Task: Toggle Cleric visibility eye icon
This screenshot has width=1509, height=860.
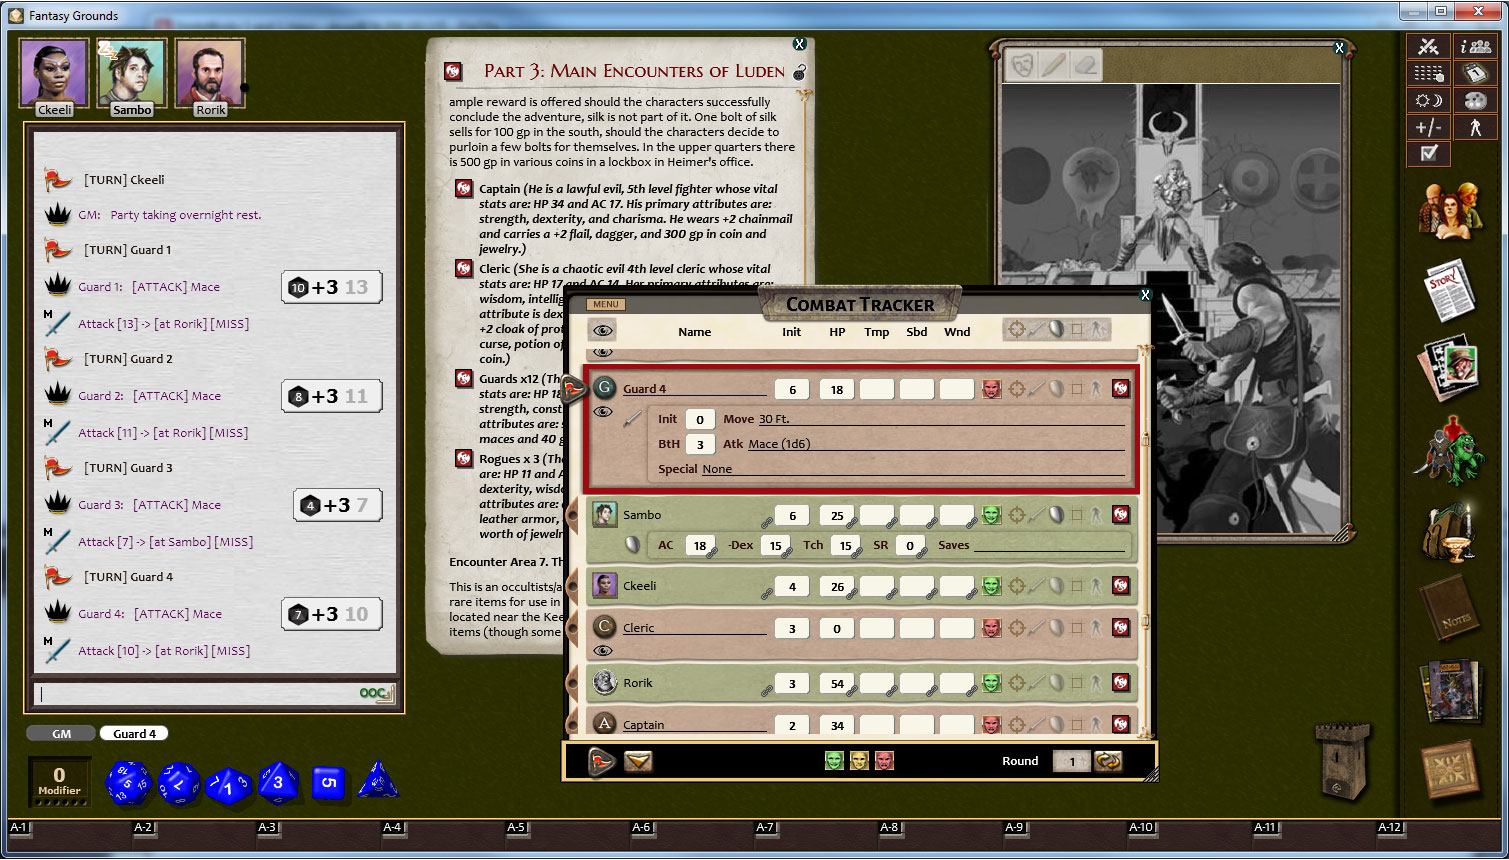Action: (602, 651)
